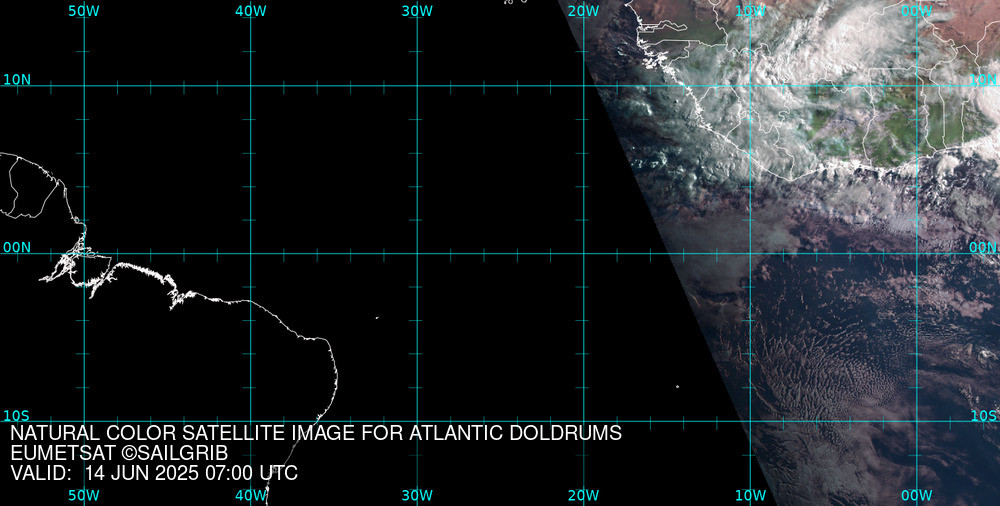Click the 10W label on the bottom axis

(x=751, y=496)
